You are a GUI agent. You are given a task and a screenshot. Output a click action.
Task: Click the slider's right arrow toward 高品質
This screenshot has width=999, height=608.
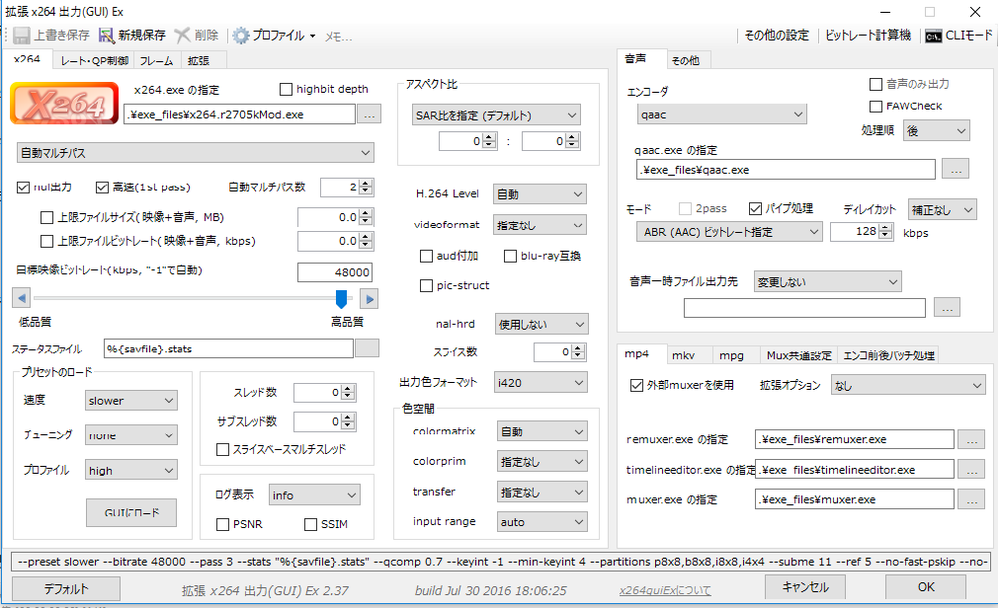(369, 298)
